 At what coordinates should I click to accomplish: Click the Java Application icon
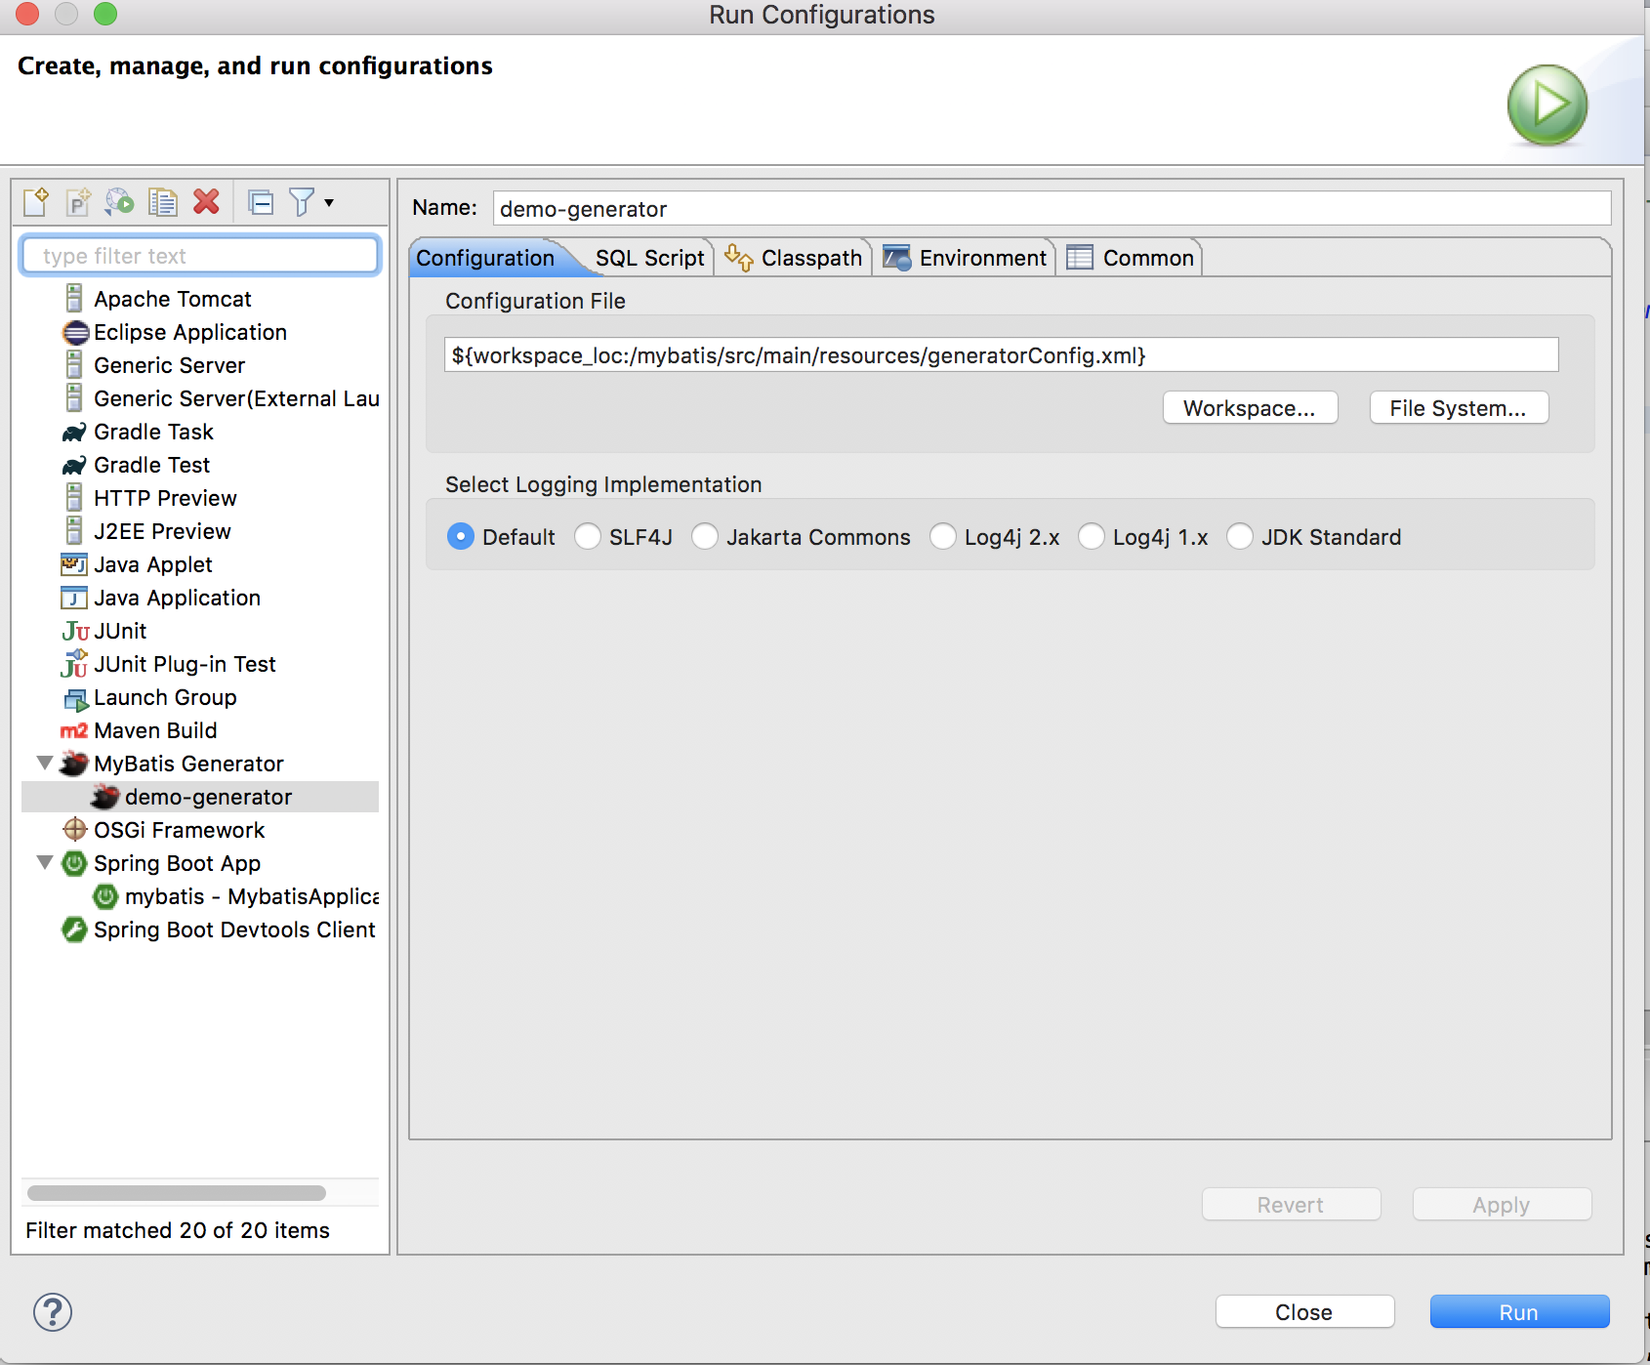pos(74,598)
